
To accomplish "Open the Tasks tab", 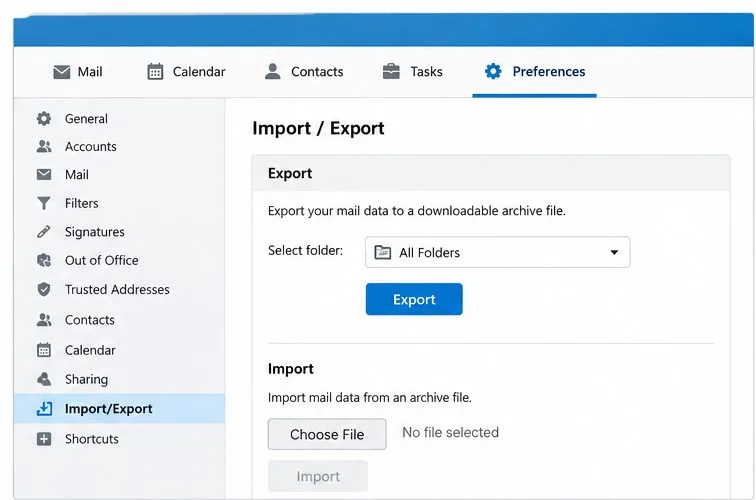I will tap(413, 71).
